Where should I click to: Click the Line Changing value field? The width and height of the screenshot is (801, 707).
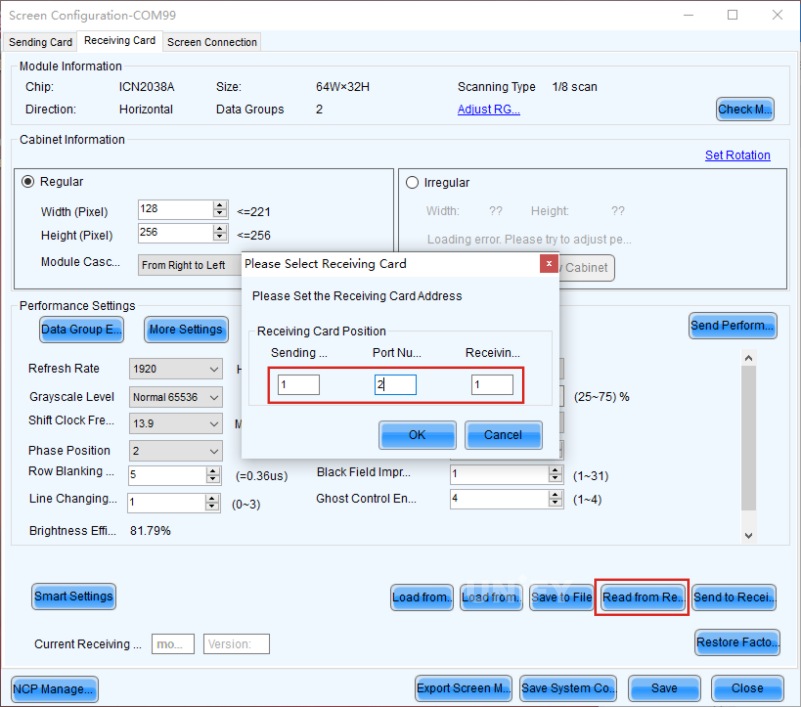coord(166,502)
